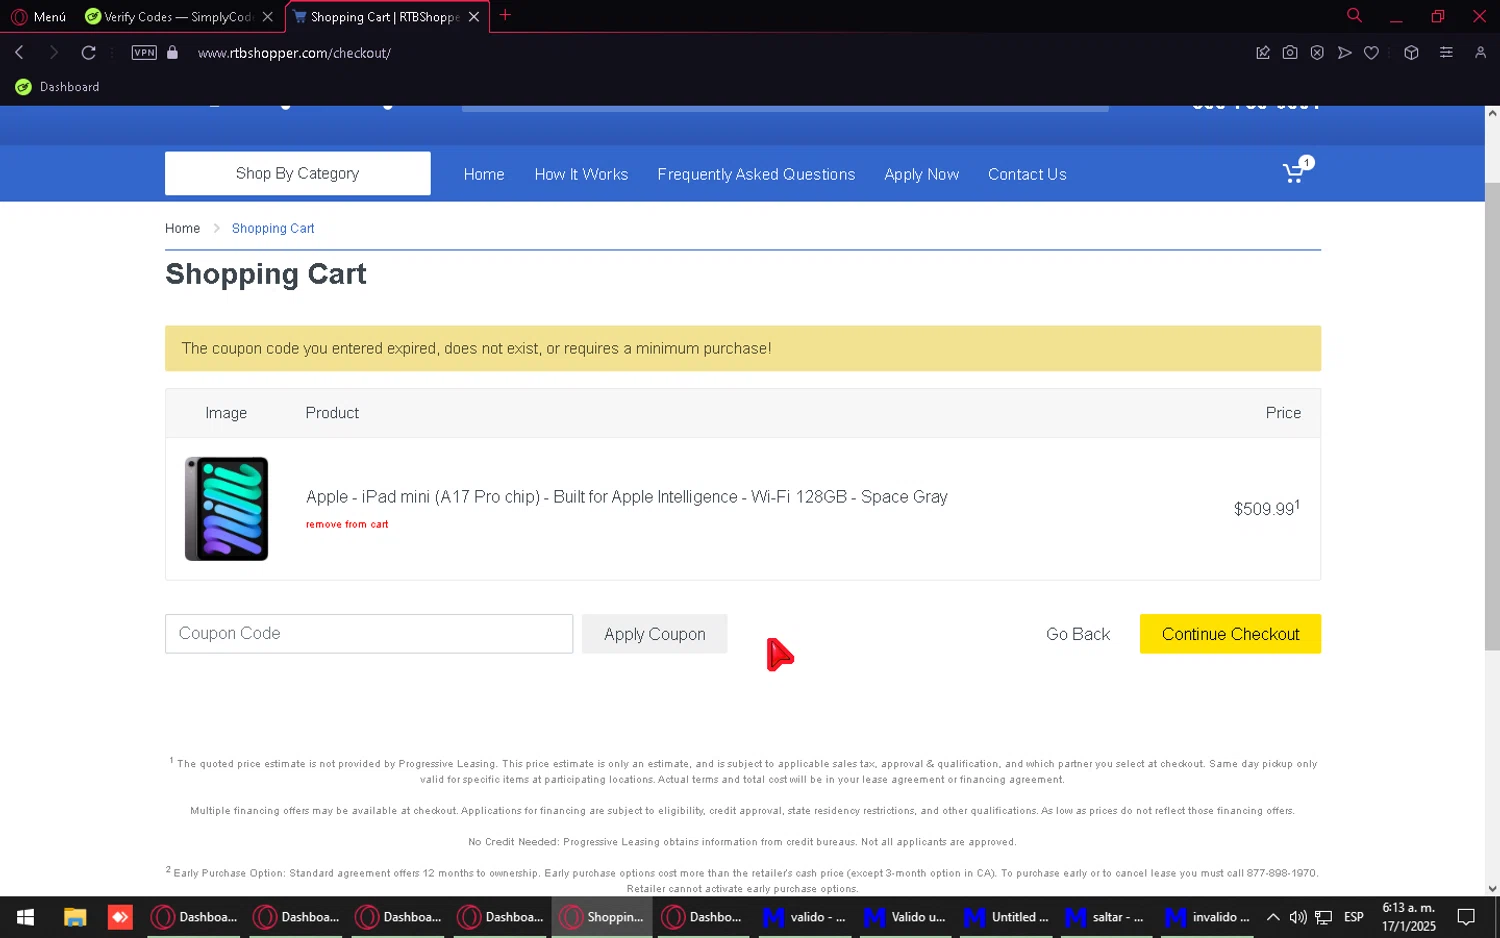Open How It Works page

coord(581,174)
